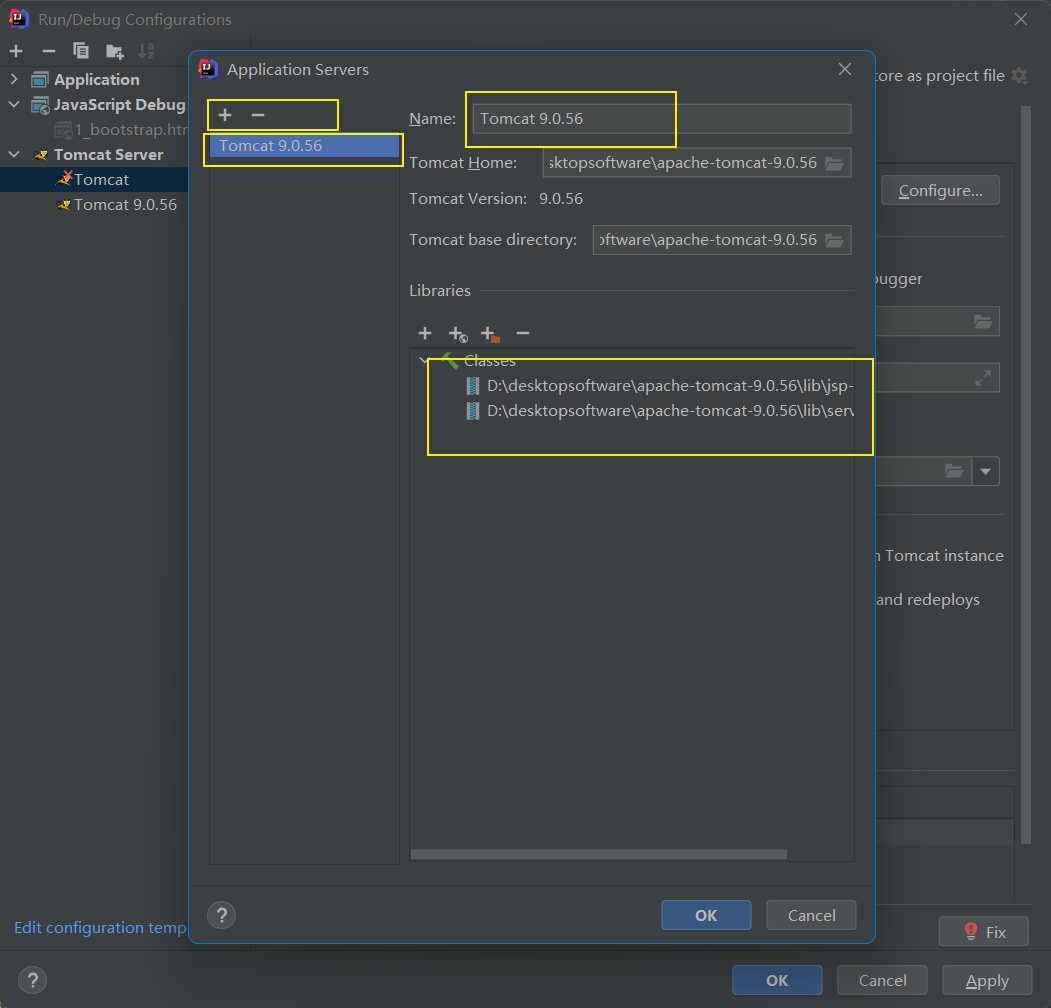Click OK in Application Servers dialog

point(706,915)
